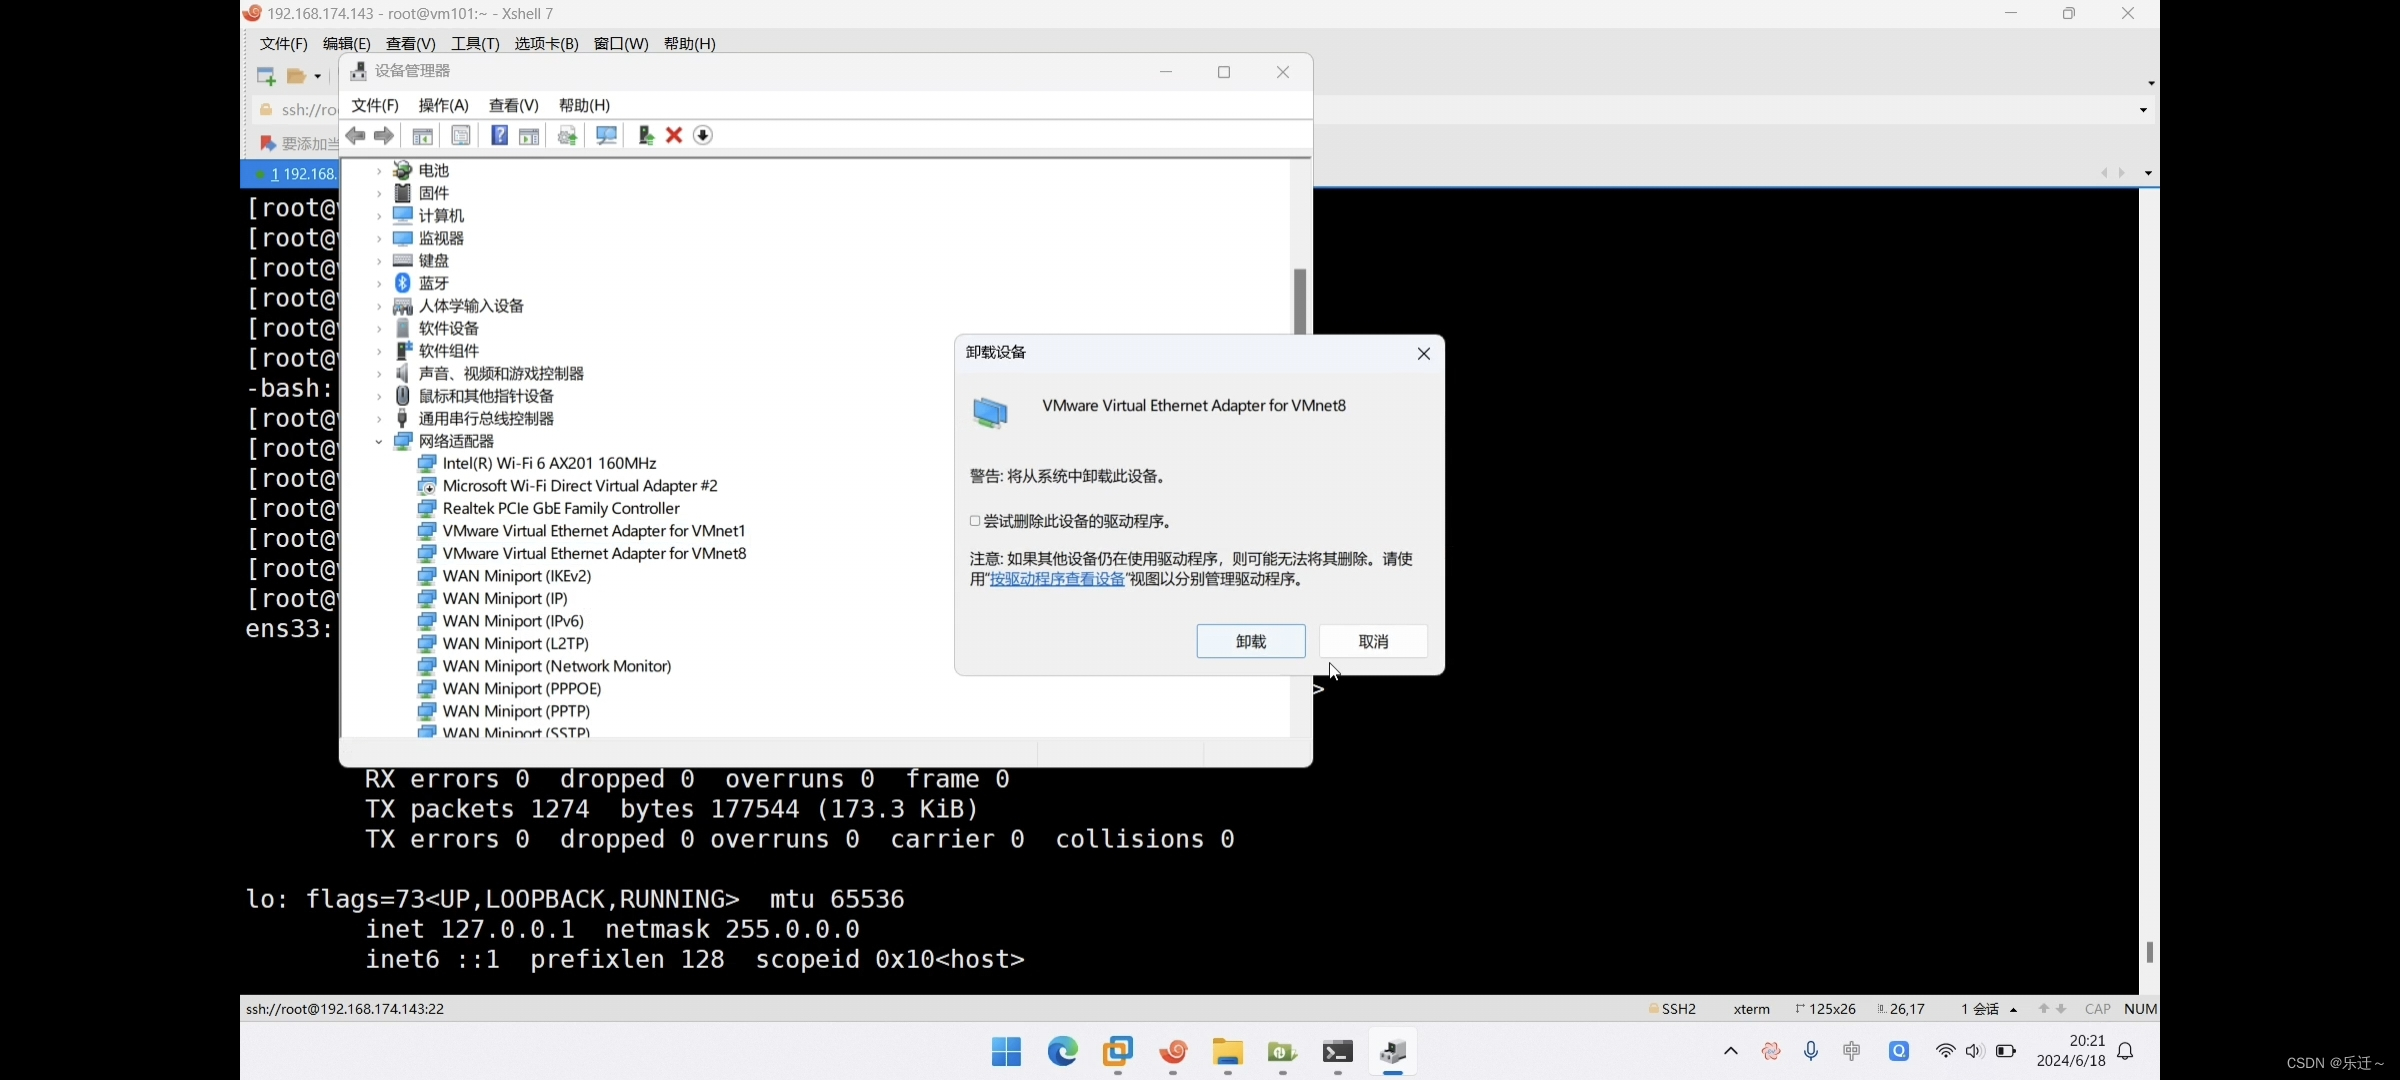Click the 按驱动程序查看设备 link
This screenshot has height=1080, width=2400.
click(x=1057, y=580)
